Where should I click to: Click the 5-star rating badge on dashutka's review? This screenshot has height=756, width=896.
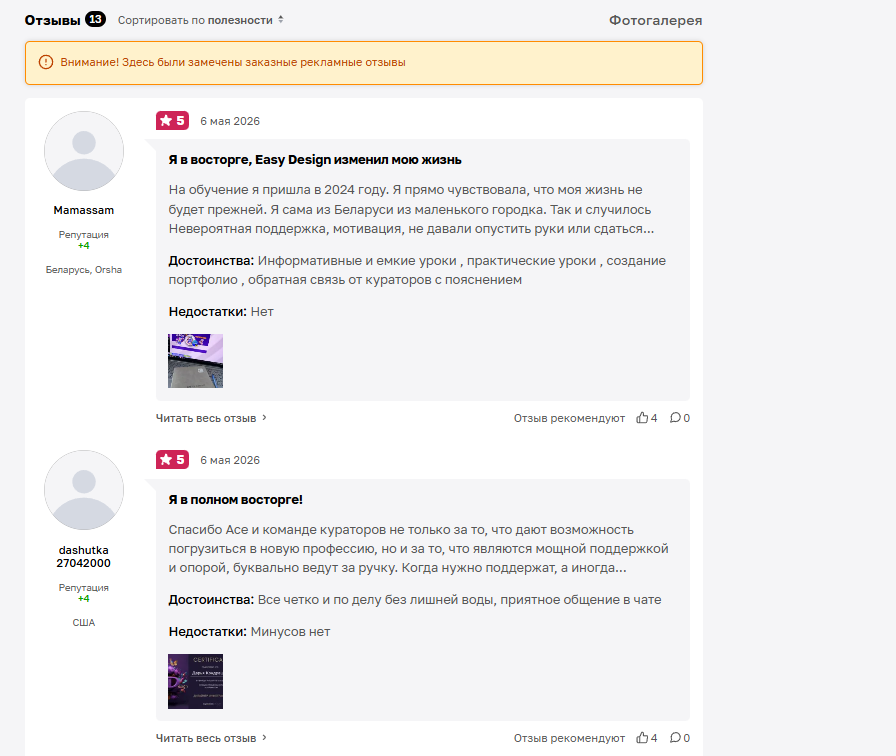pos(173,460)
